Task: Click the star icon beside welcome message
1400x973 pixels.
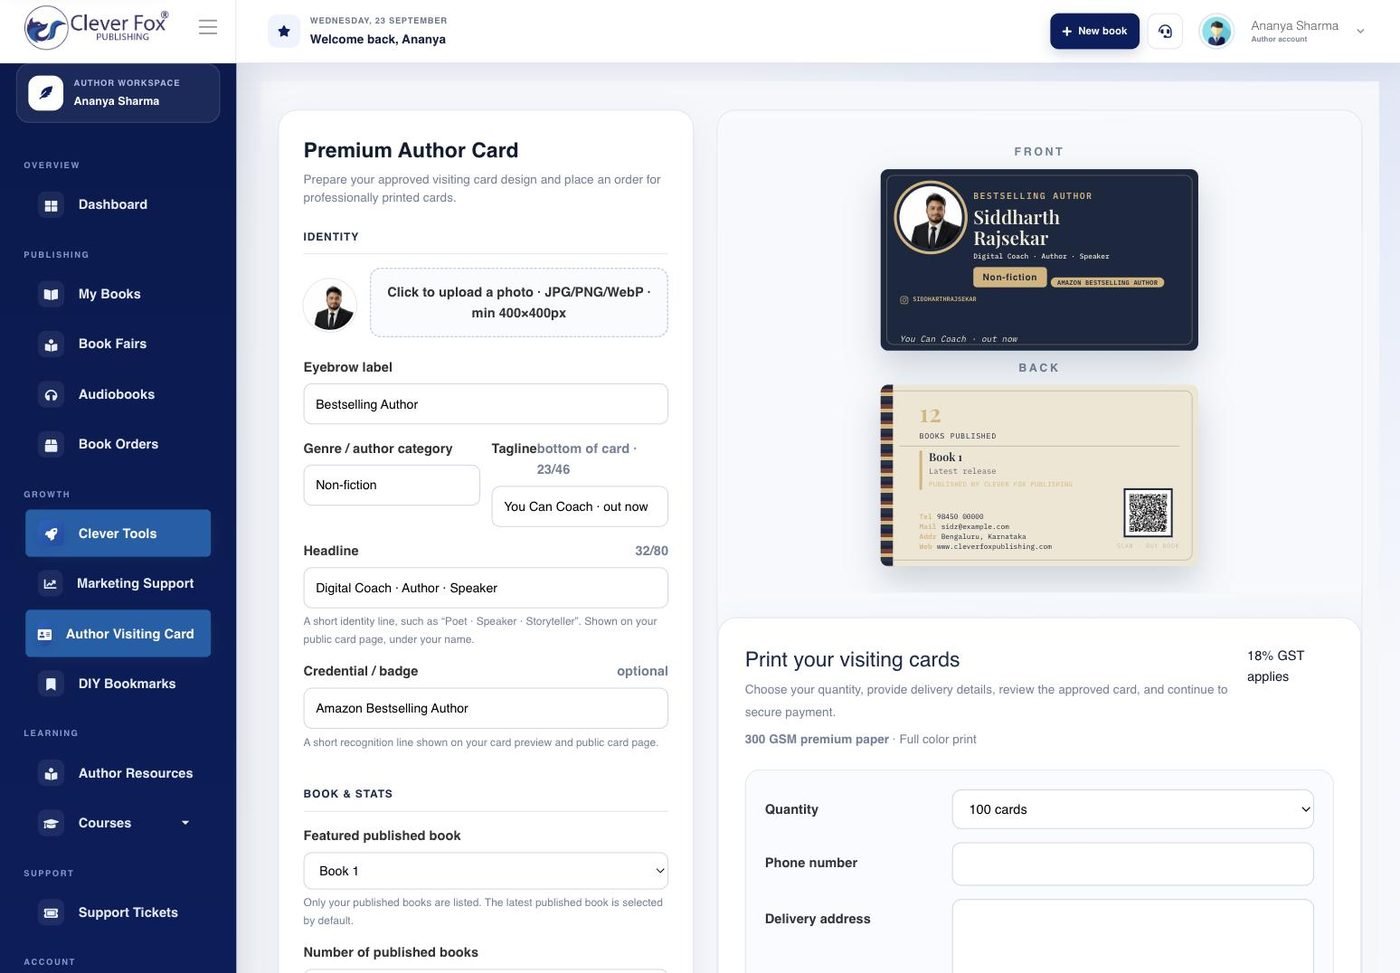Action: tap(284, 31)
